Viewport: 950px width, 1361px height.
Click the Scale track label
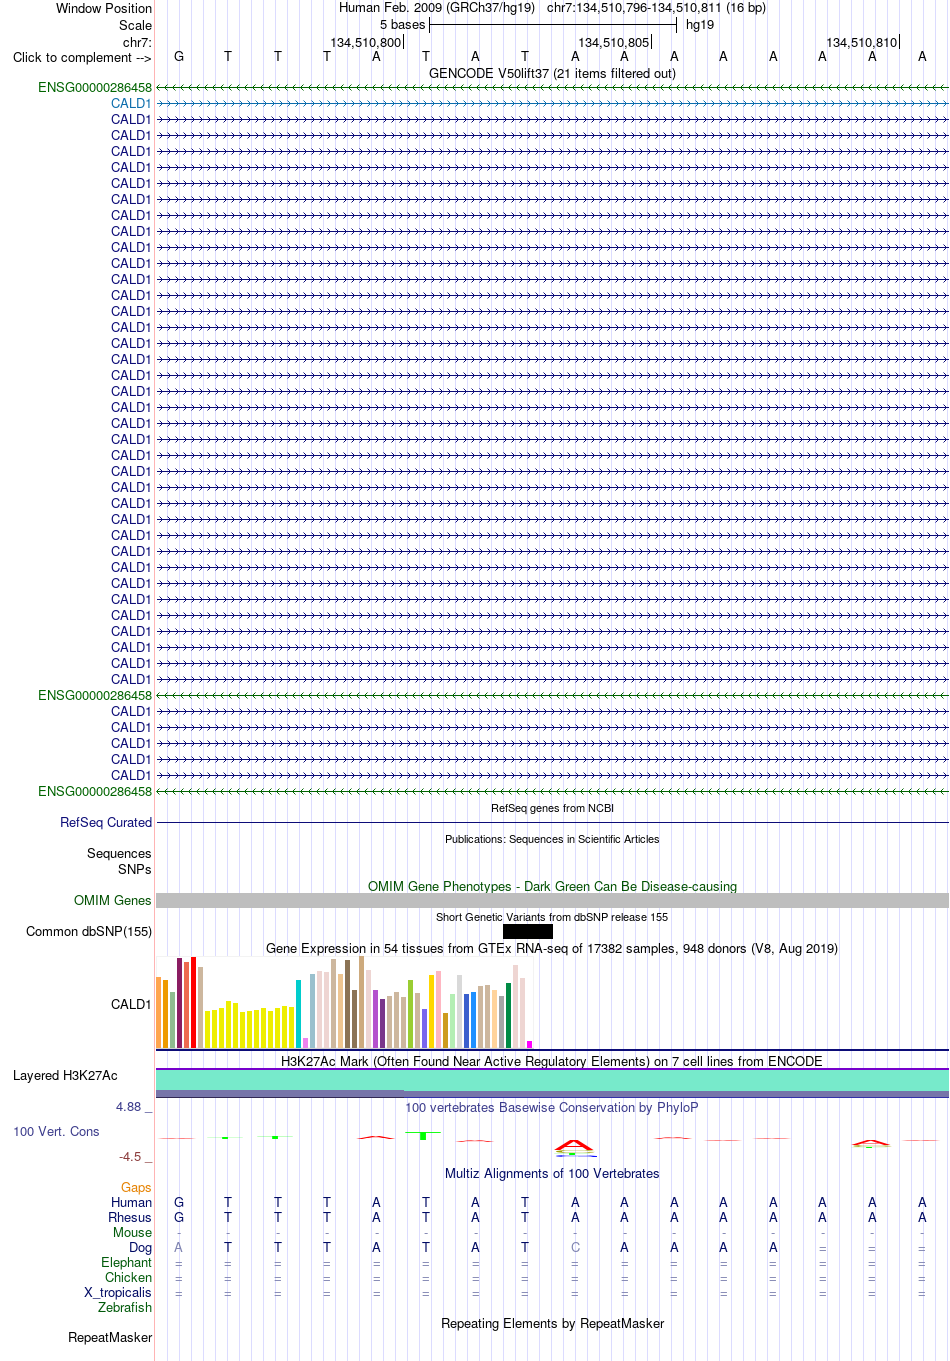tap(135, 25)
